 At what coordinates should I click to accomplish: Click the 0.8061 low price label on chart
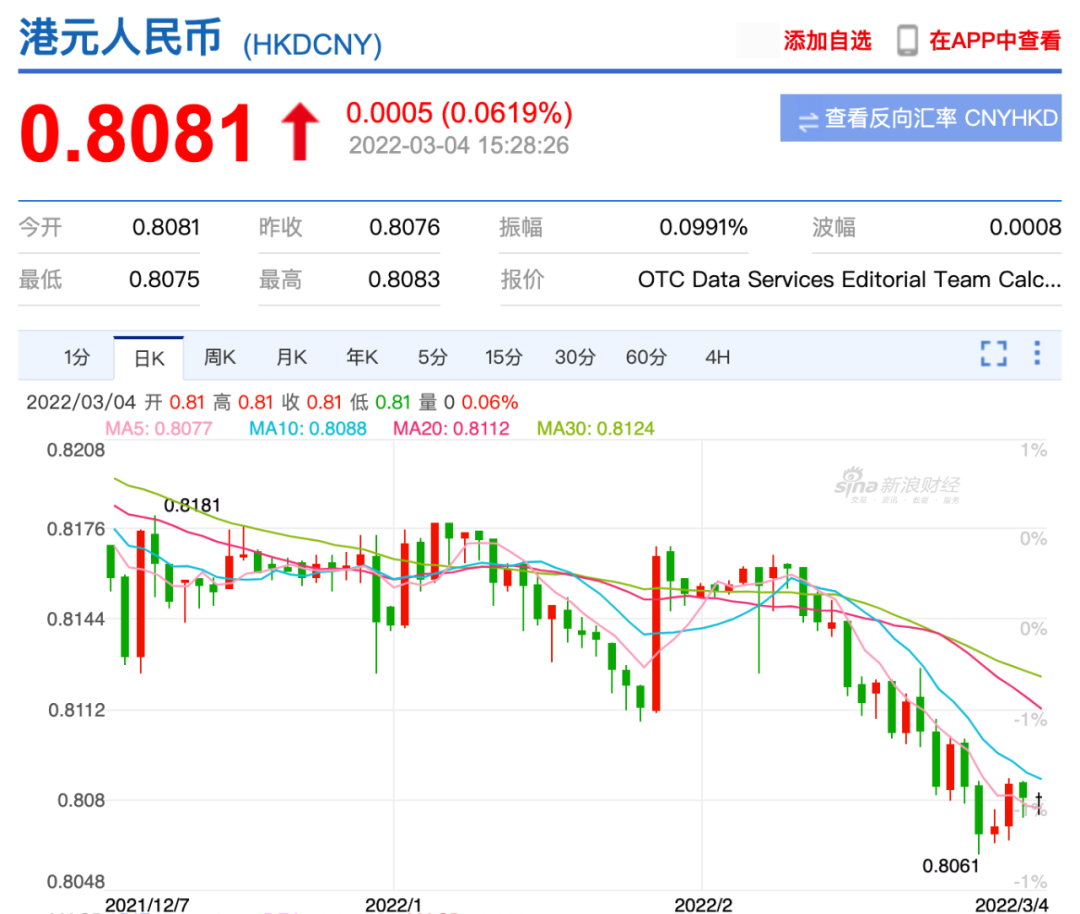pos(952,868)
